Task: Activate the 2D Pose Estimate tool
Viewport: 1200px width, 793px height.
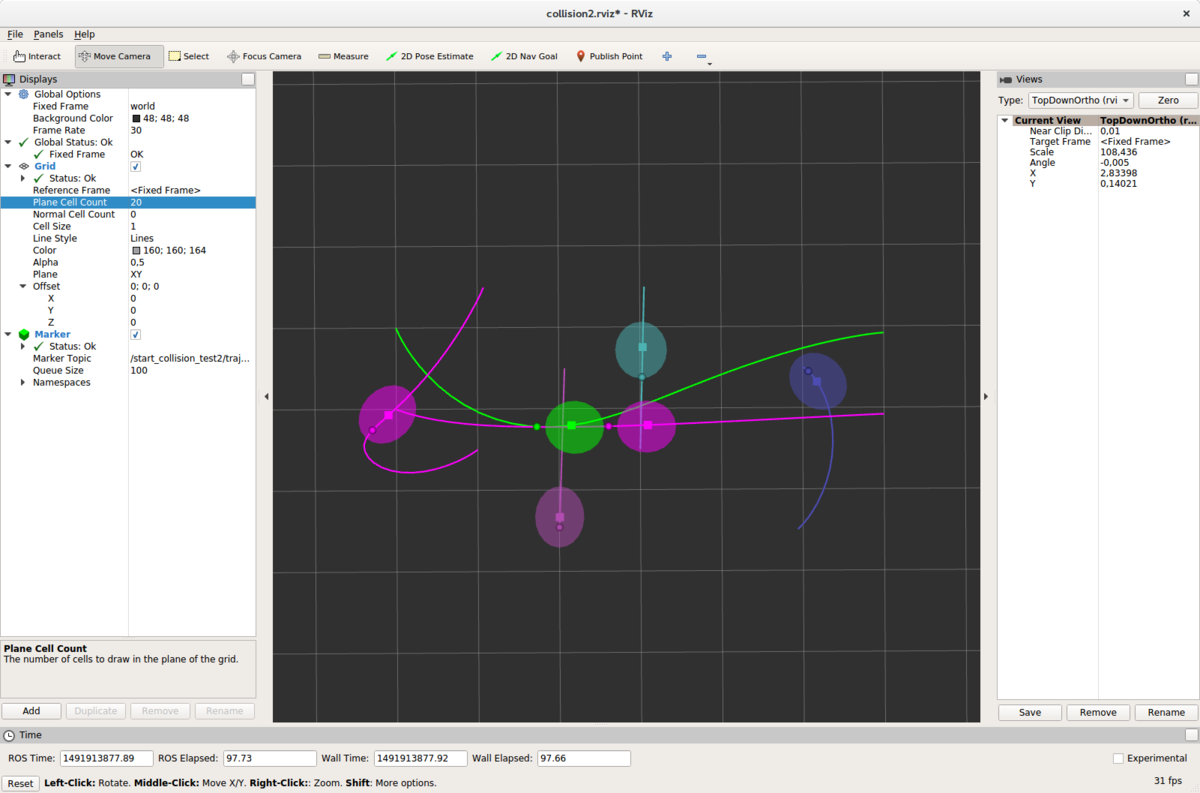Action: [429, 56]
